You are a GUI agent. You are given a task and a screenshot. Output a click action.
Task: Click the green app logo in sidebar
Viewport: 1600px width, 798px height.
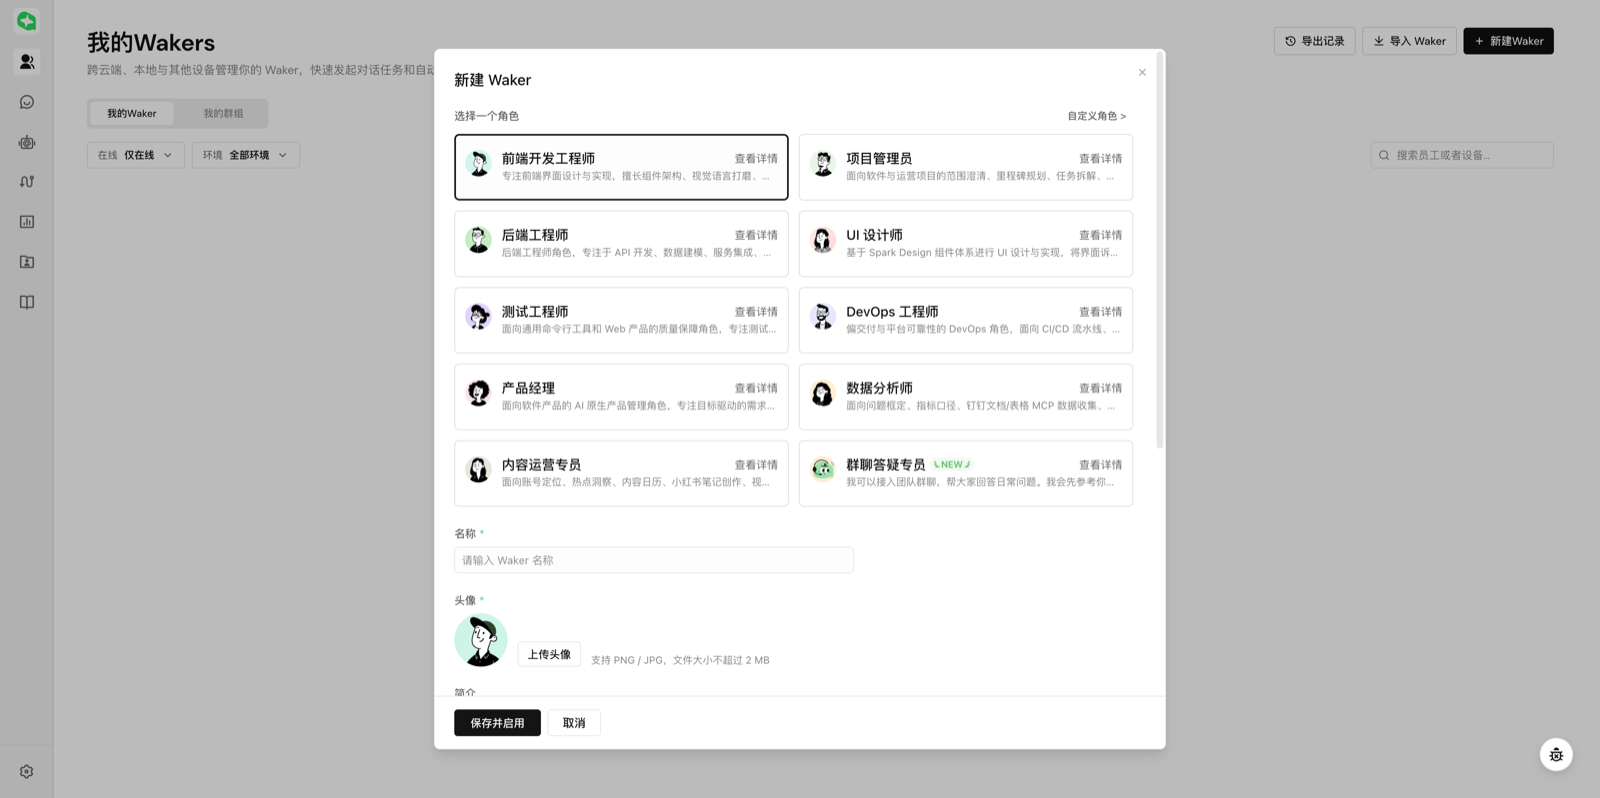tap(27, 21)
